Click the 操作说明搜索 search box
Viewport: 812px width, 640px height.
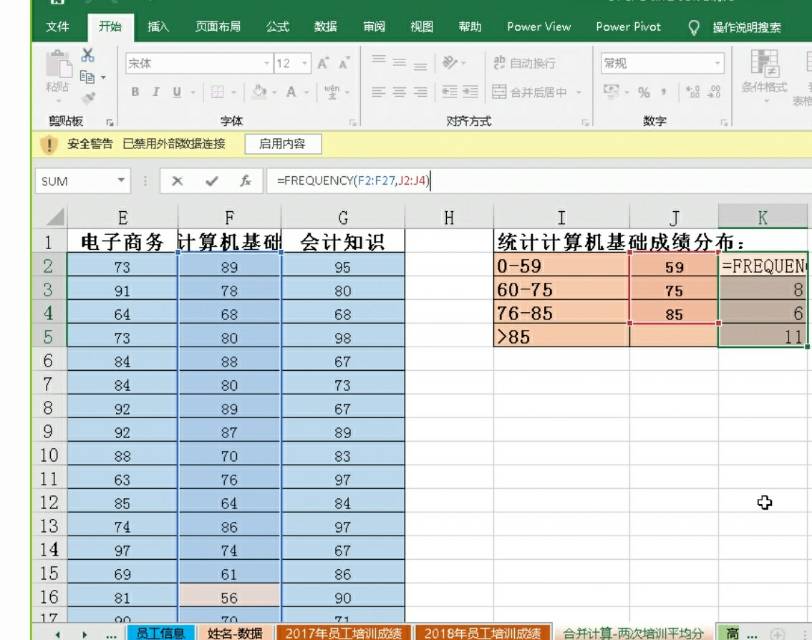point(746,27)
